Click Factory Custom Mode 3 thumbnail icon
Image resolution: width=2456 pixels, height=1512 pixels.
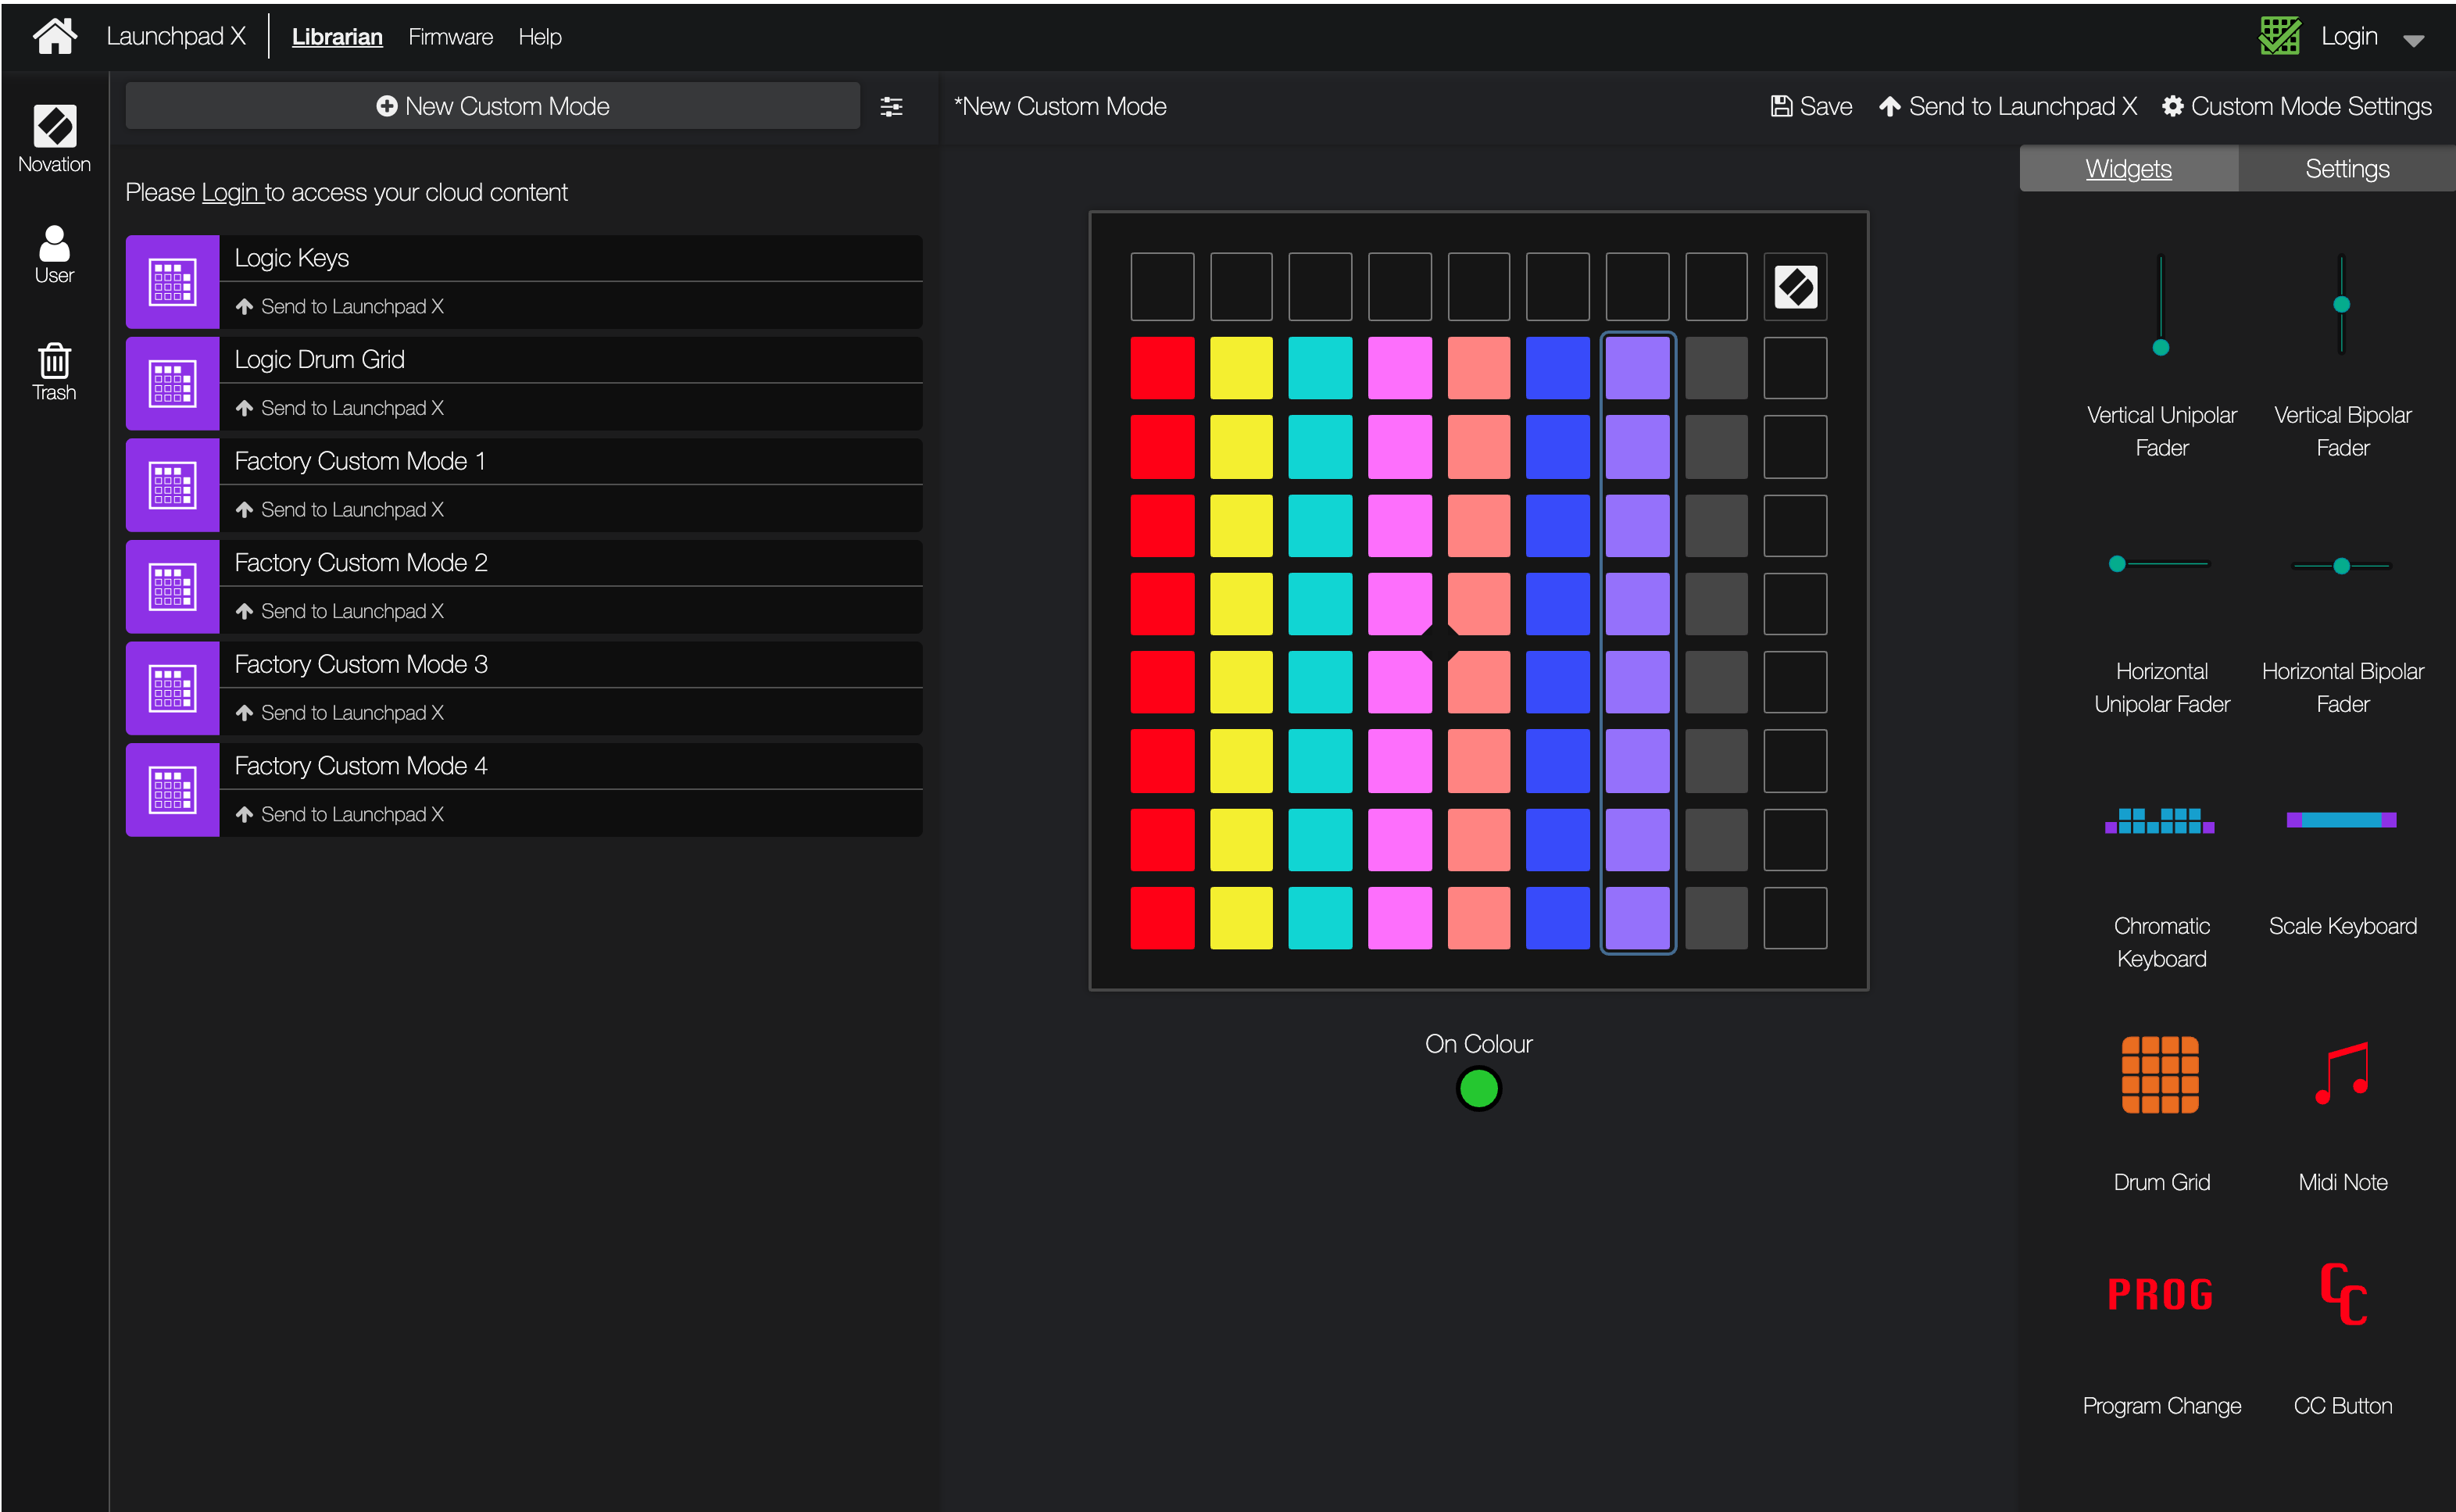pos(172,689)
